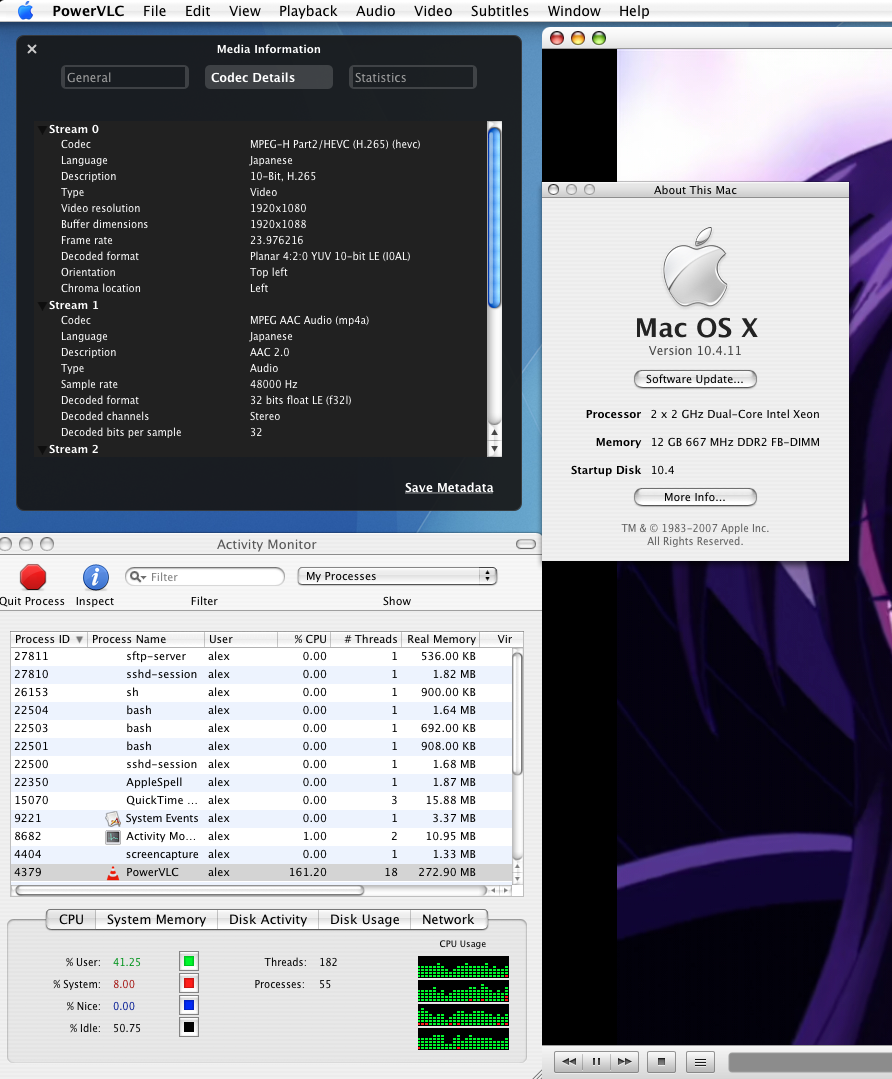Click the System Events process icon

112,818
